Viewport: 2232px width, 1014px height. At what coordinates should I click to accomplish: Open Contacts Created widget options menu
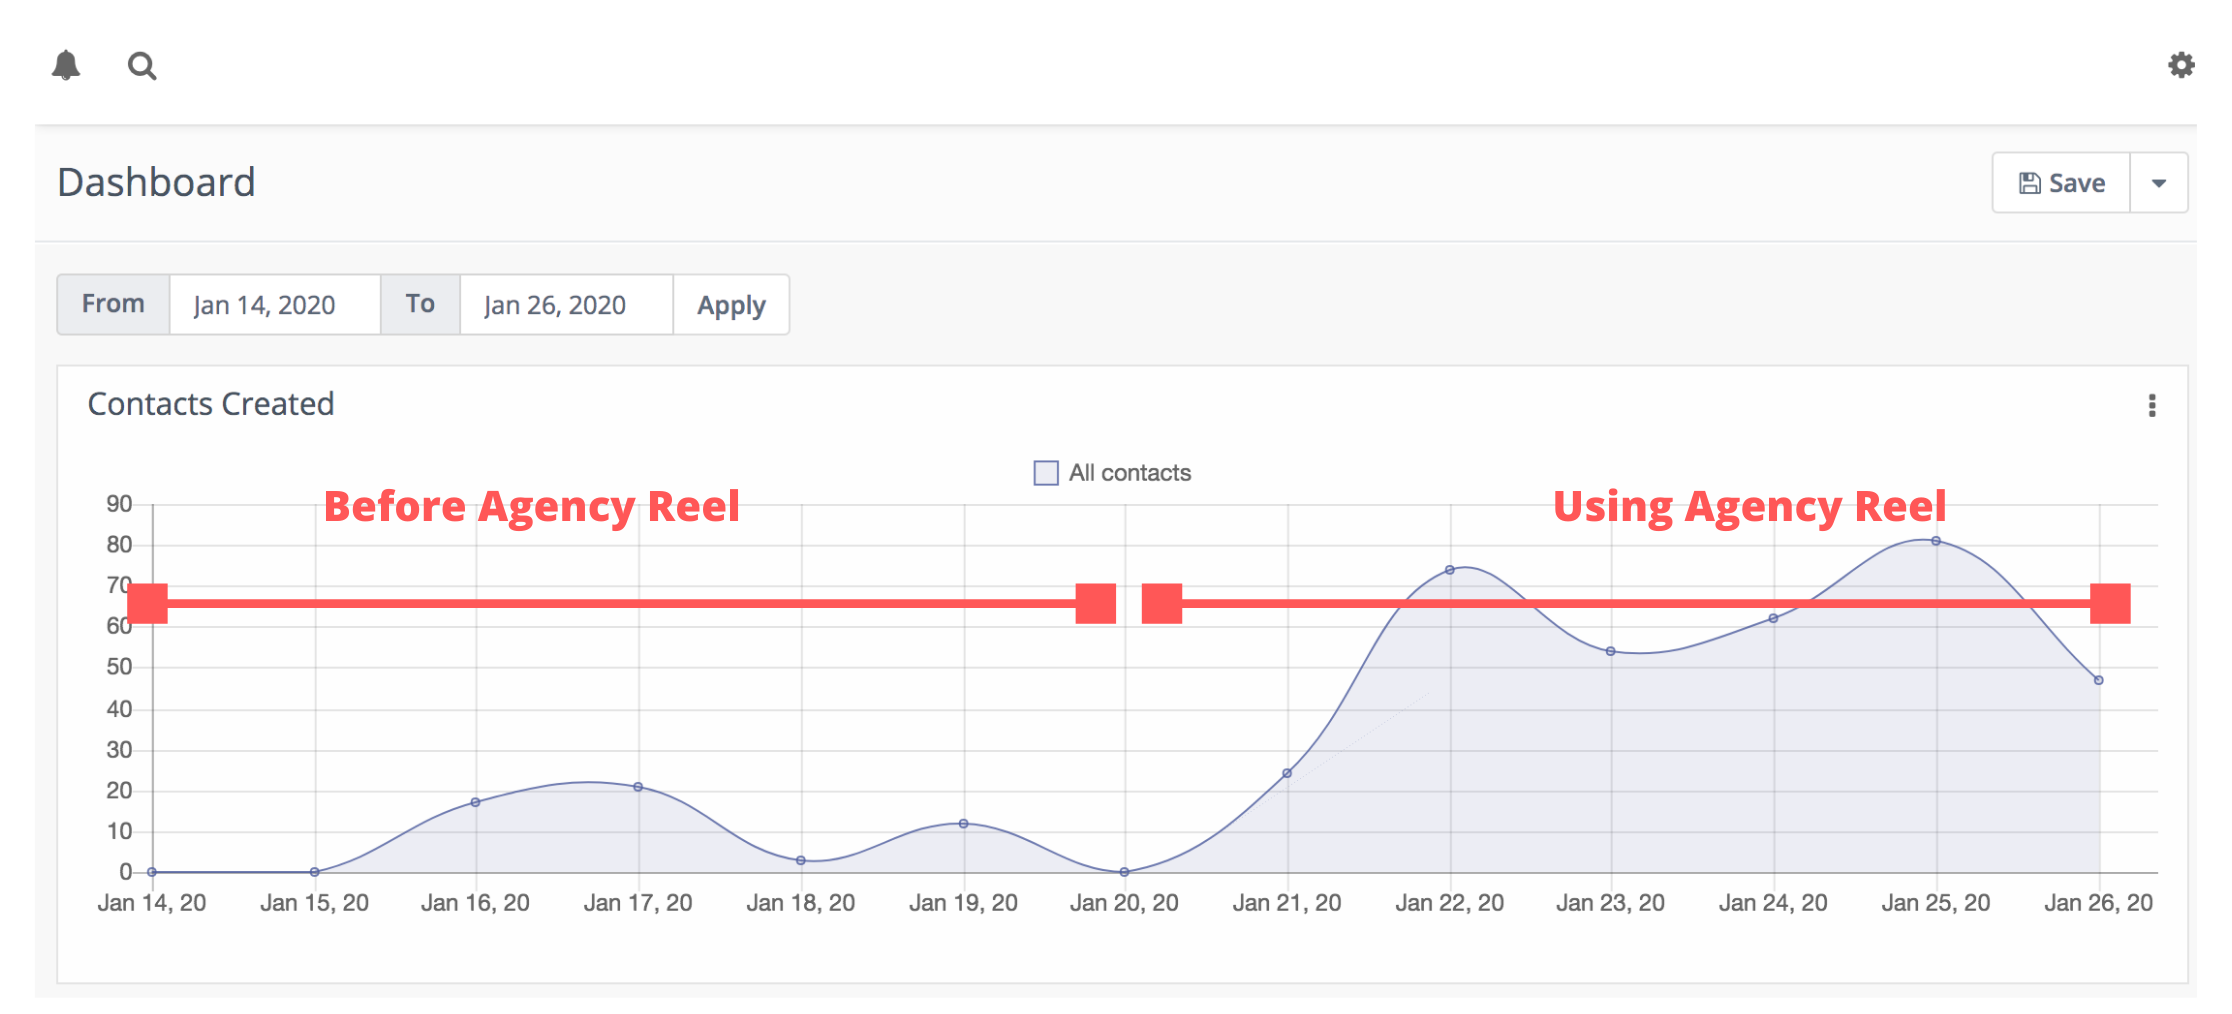(2152, 405)
